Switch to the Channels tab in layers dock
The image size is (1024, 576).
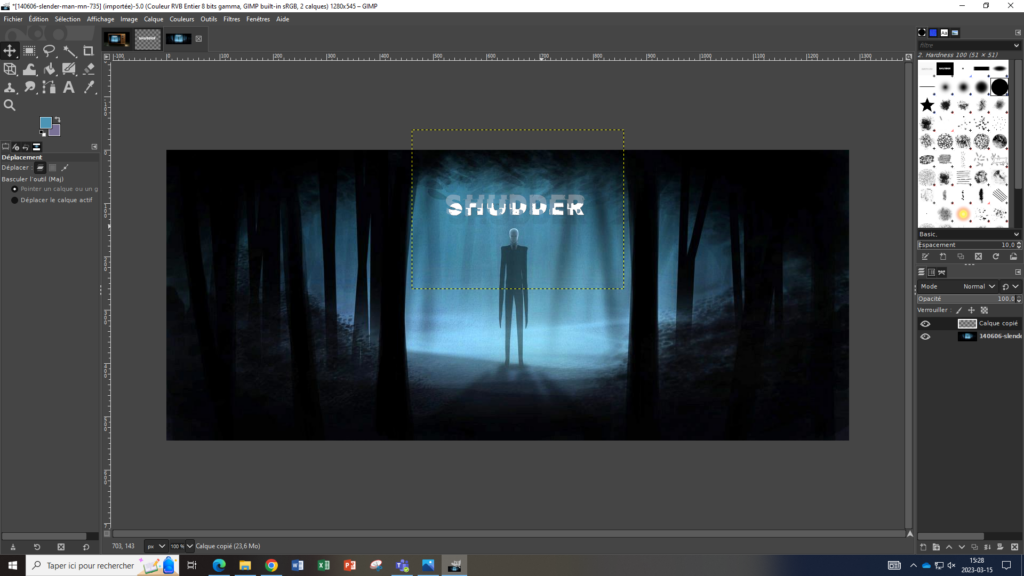(931, 272)
